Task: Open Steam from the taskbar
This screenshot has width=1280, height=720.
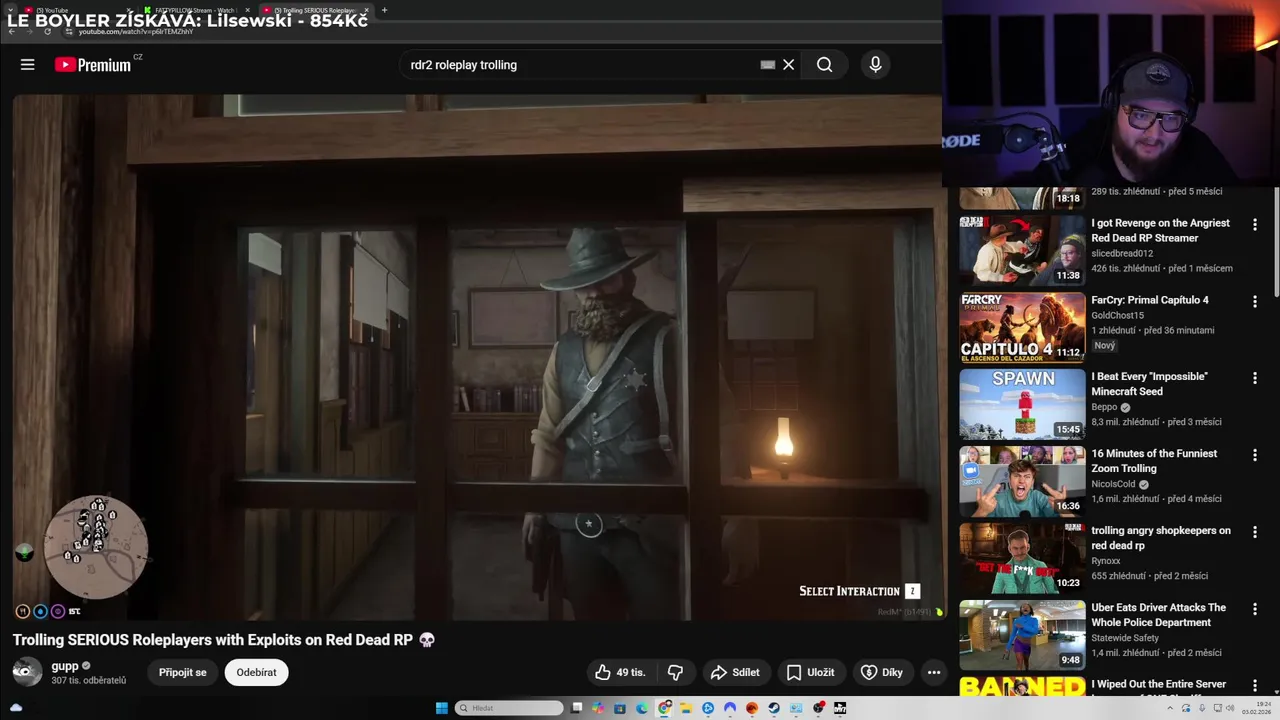Action: pos(774,708)
